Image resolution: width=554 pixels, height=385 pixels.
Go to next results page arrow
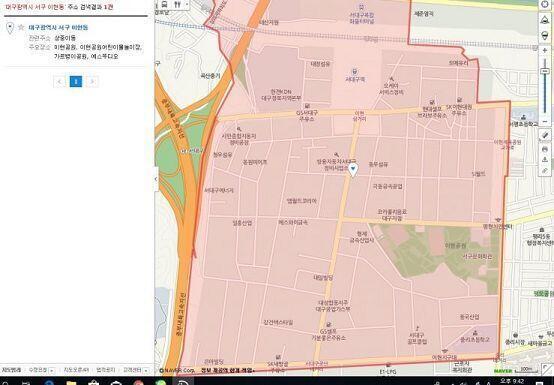point(92,82)
